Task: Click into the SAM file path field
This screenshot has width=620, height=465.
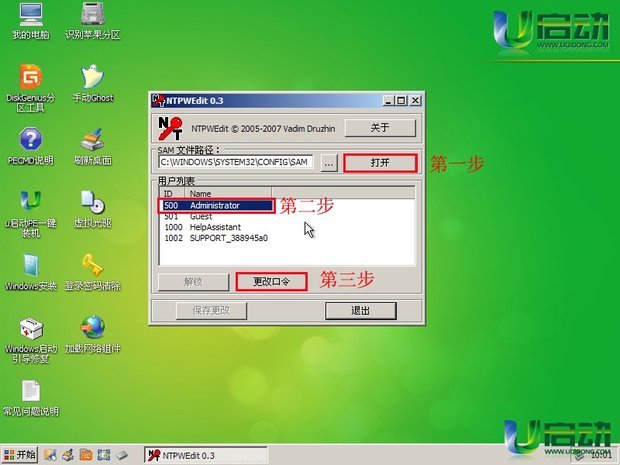Action: (x=236, y=162)
